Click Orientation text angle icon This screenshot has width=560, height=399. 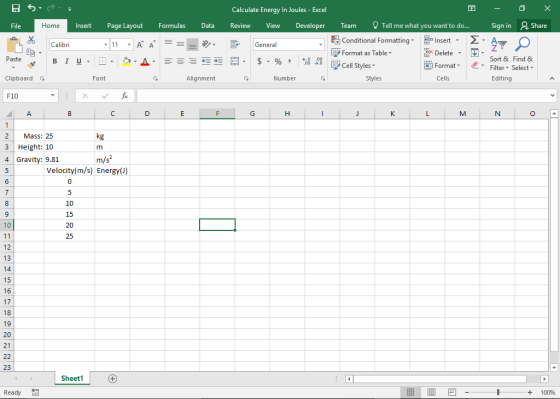click(206, 44)
